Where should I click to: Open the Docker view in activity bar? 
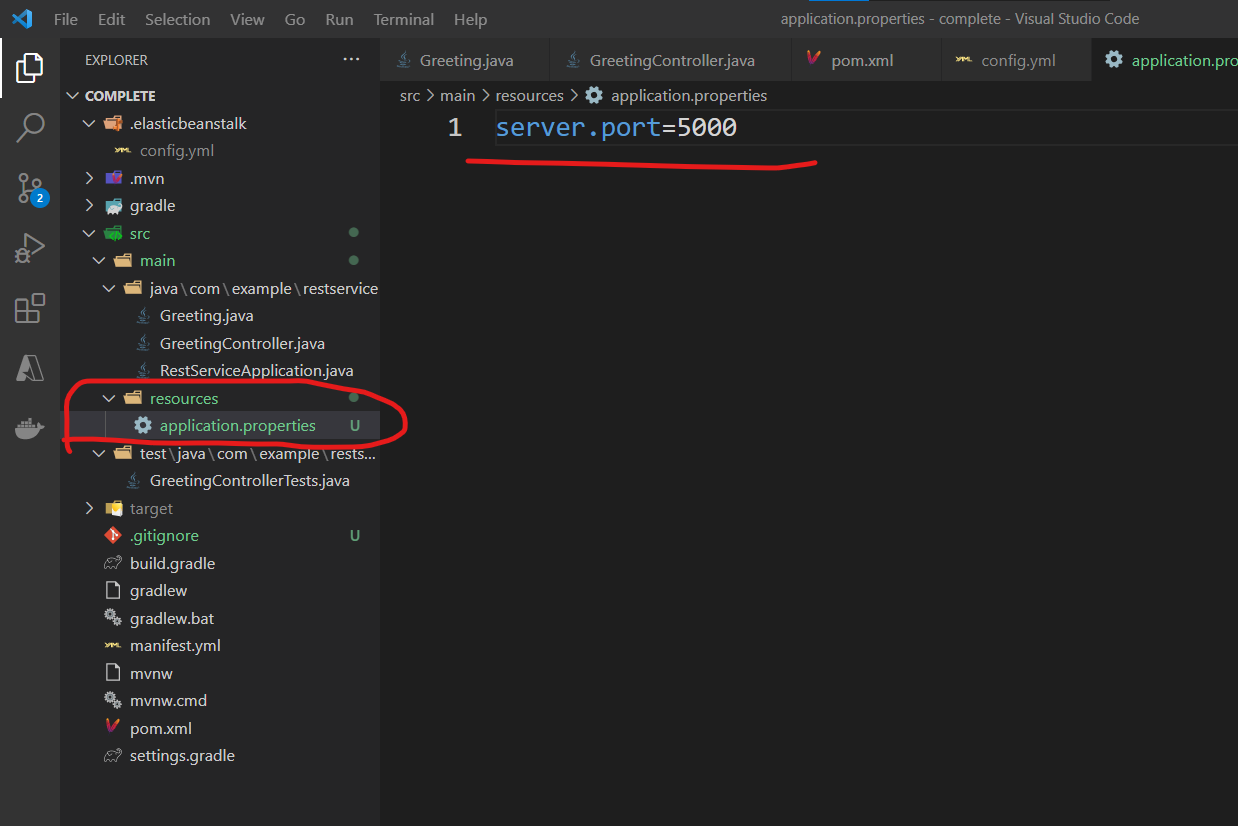30,429
